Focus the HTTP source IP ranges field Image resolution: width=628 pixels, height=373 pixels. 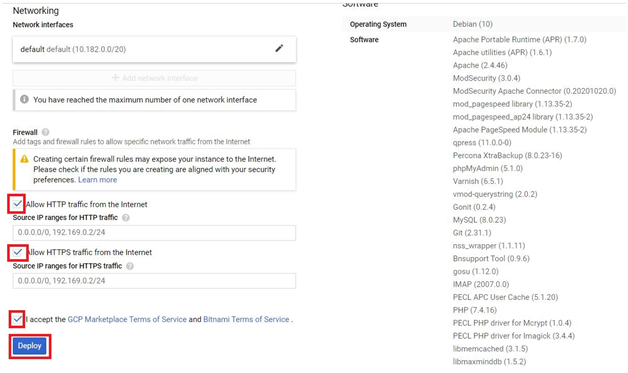[x=154, y=232]
